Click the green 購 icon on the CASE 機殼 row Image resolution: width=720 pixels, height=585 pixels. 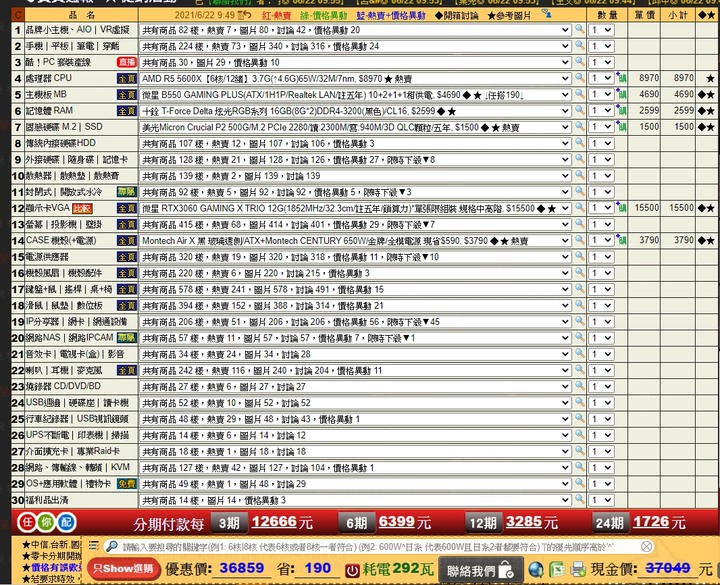coord(622,240)
